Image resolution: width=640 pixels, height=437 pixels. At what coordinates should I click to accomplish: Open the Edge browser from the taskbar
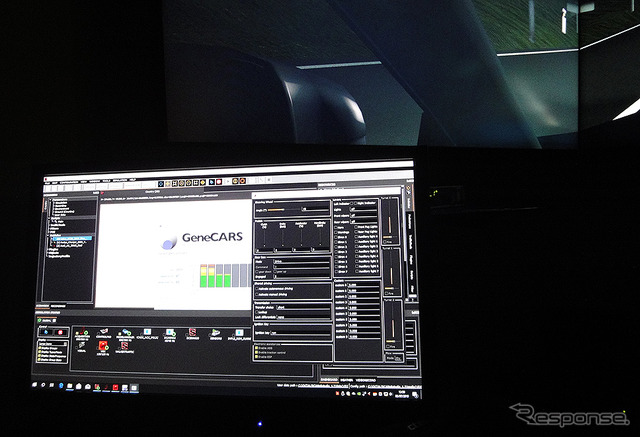point(61,385)
